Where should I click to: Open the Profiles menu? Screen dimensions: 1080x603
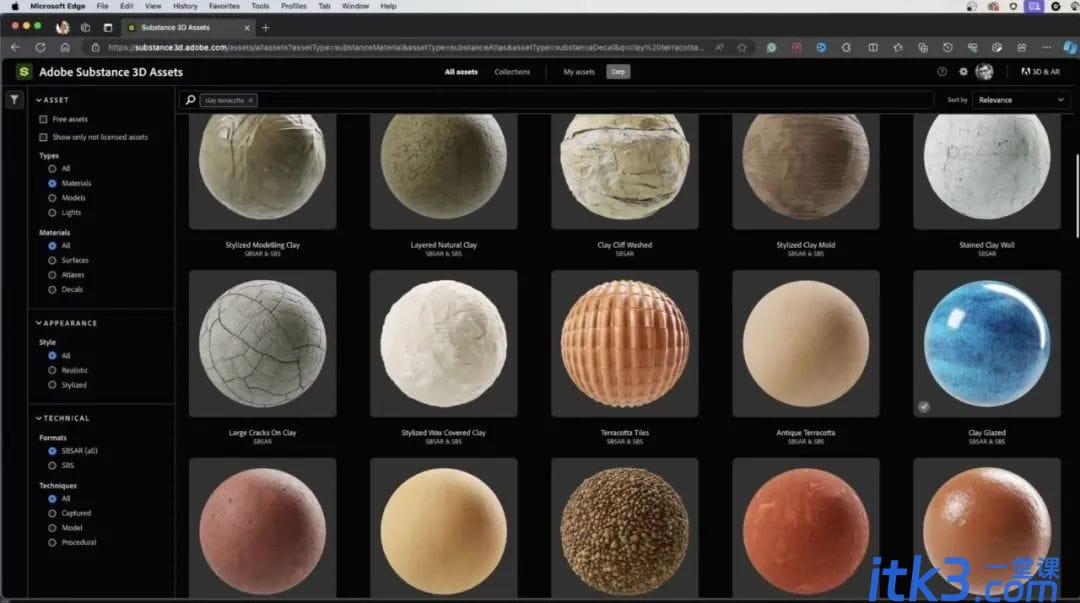click(293, 6)
